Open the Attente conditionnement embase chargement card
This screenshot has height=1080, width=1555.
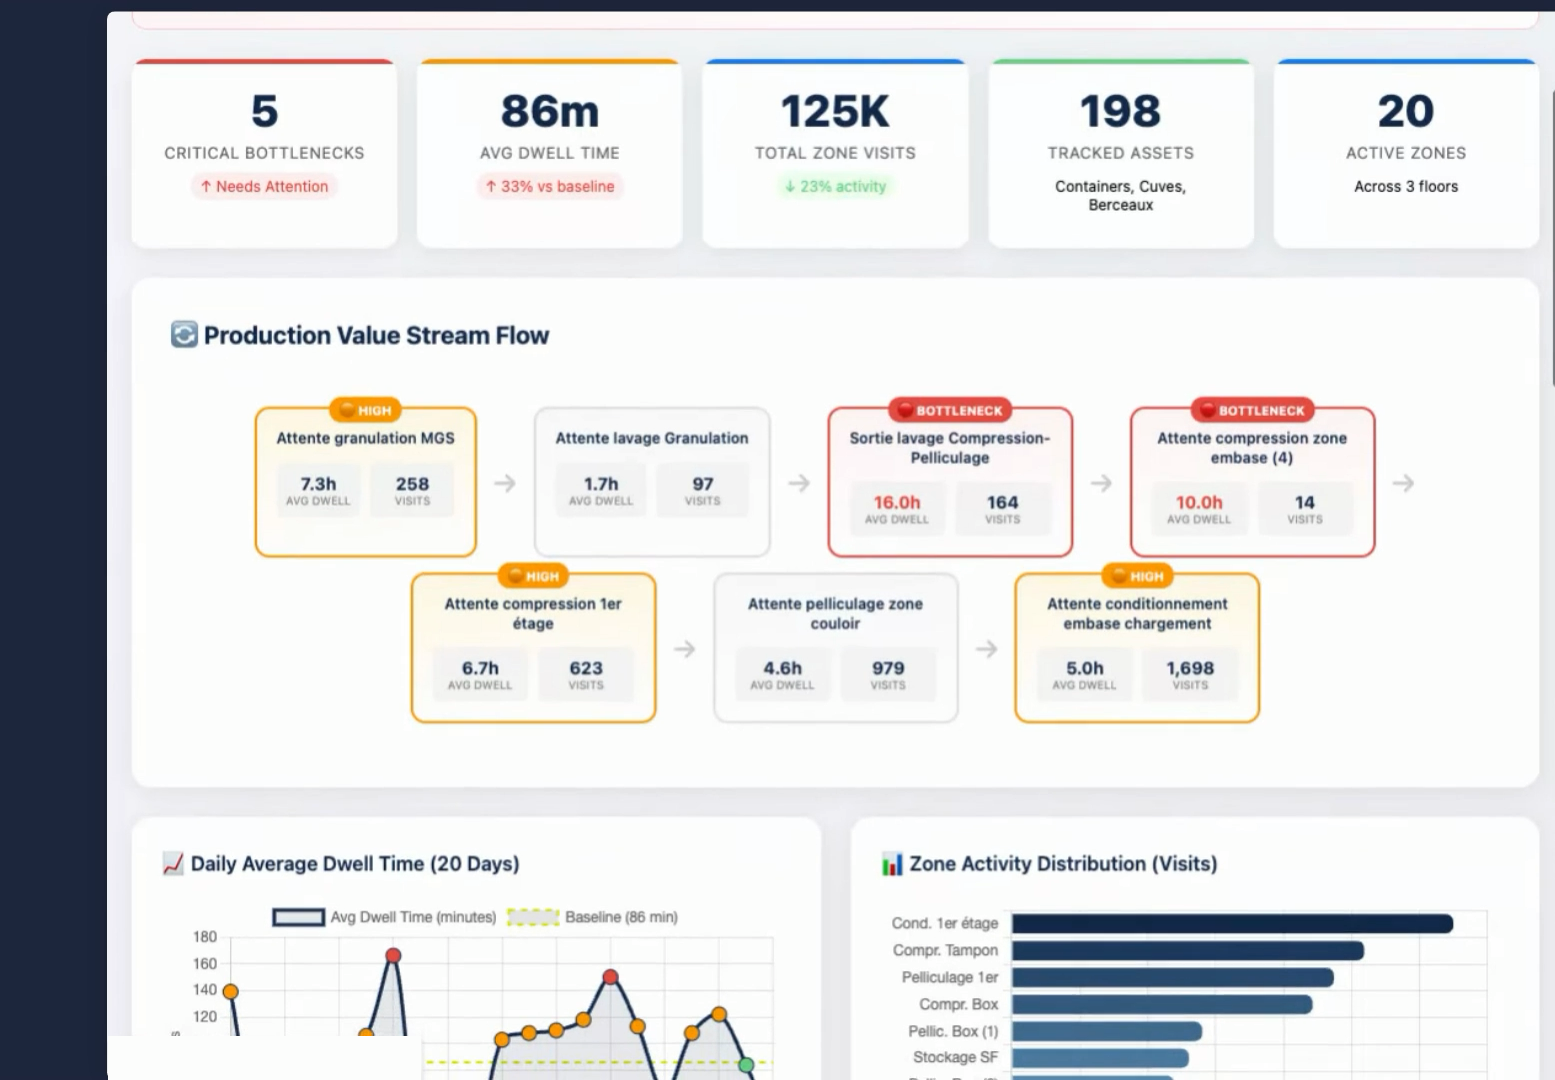[x=1137, y=648]
